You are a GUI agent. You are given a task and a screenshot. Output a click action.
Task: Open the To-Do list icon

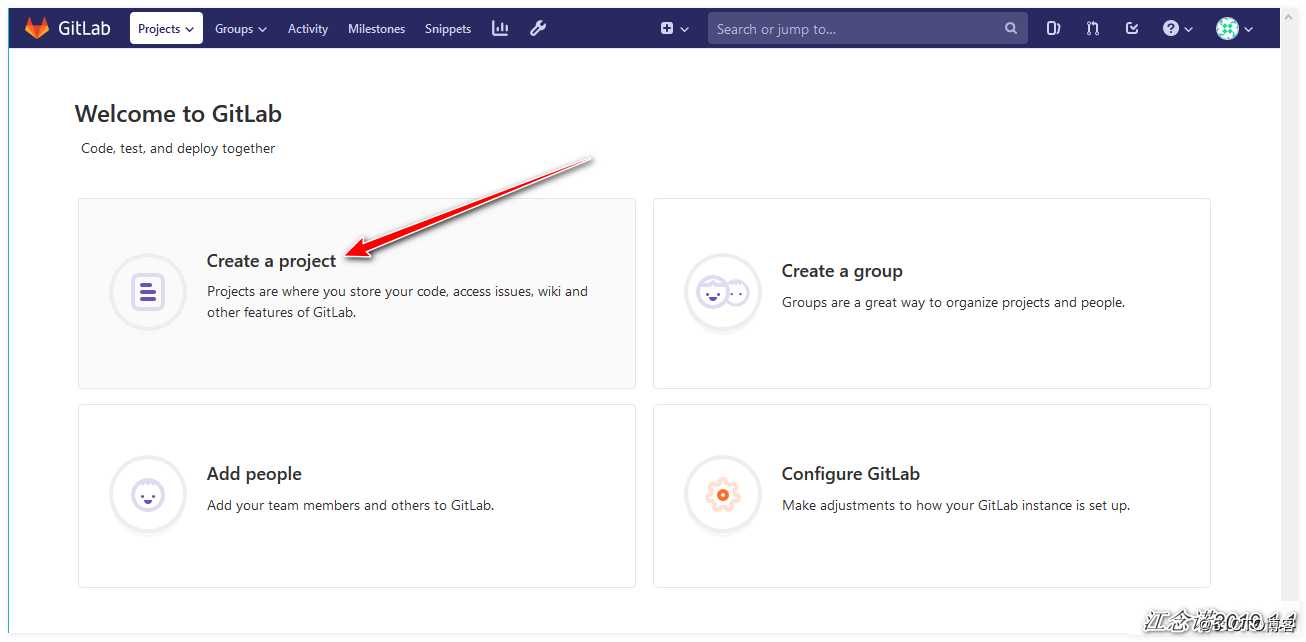coord(1132,29)
